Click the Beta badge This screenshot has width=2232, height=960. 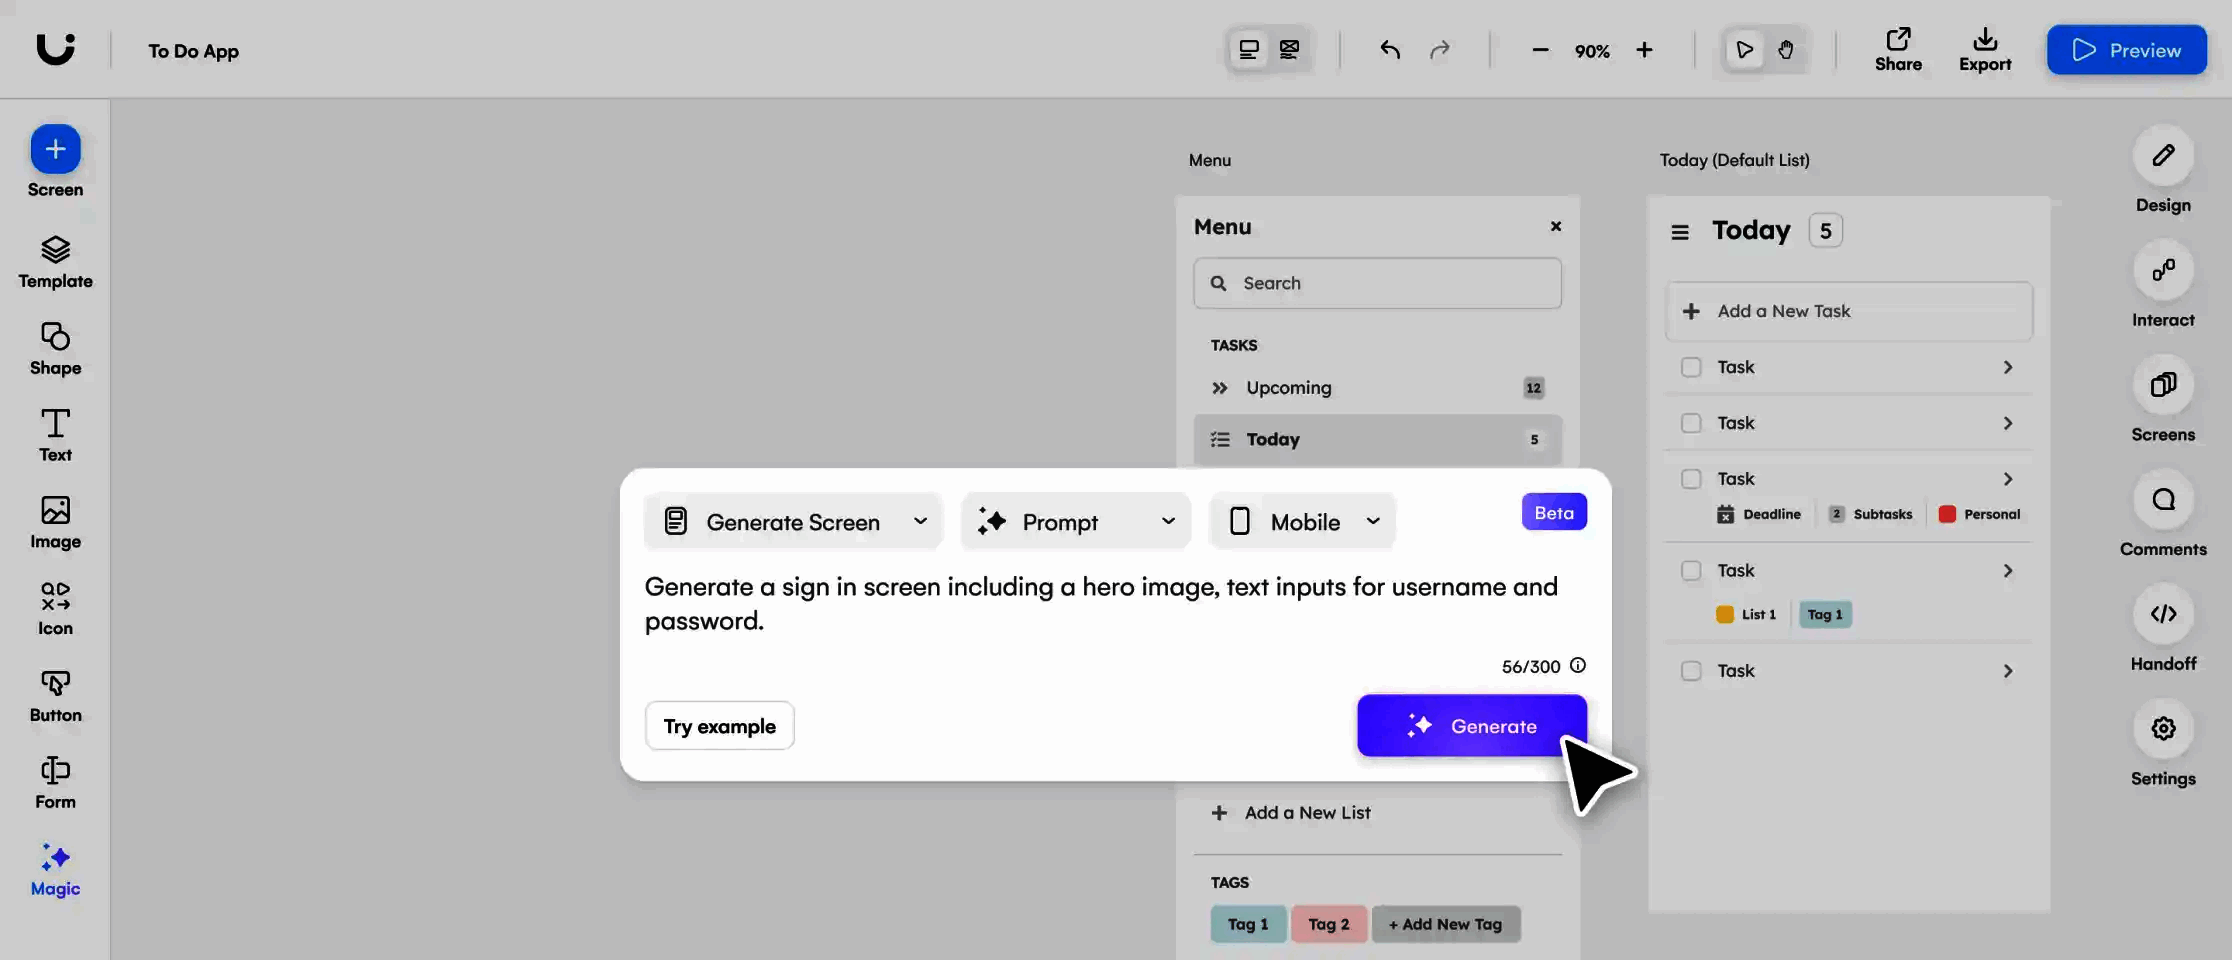click(x=1554, y=513)
